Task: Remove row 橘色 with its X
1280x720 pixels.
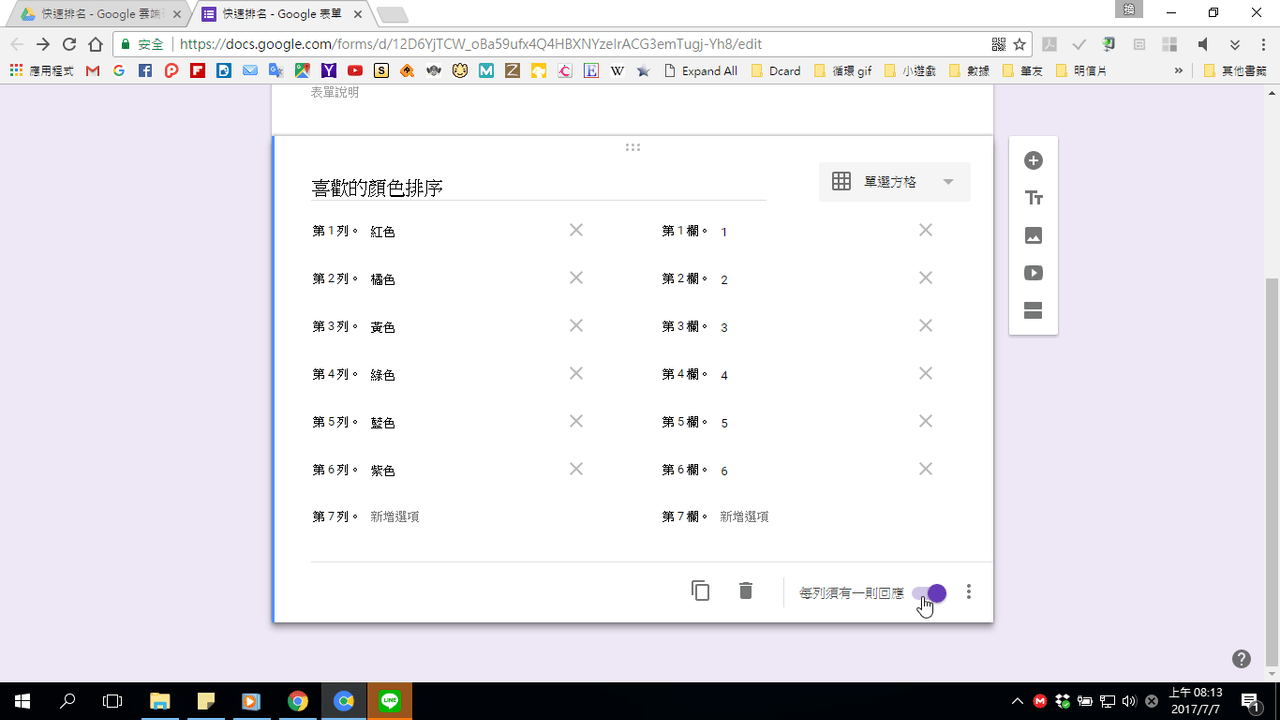Action: pyautogui.click(x=576, y=278)
